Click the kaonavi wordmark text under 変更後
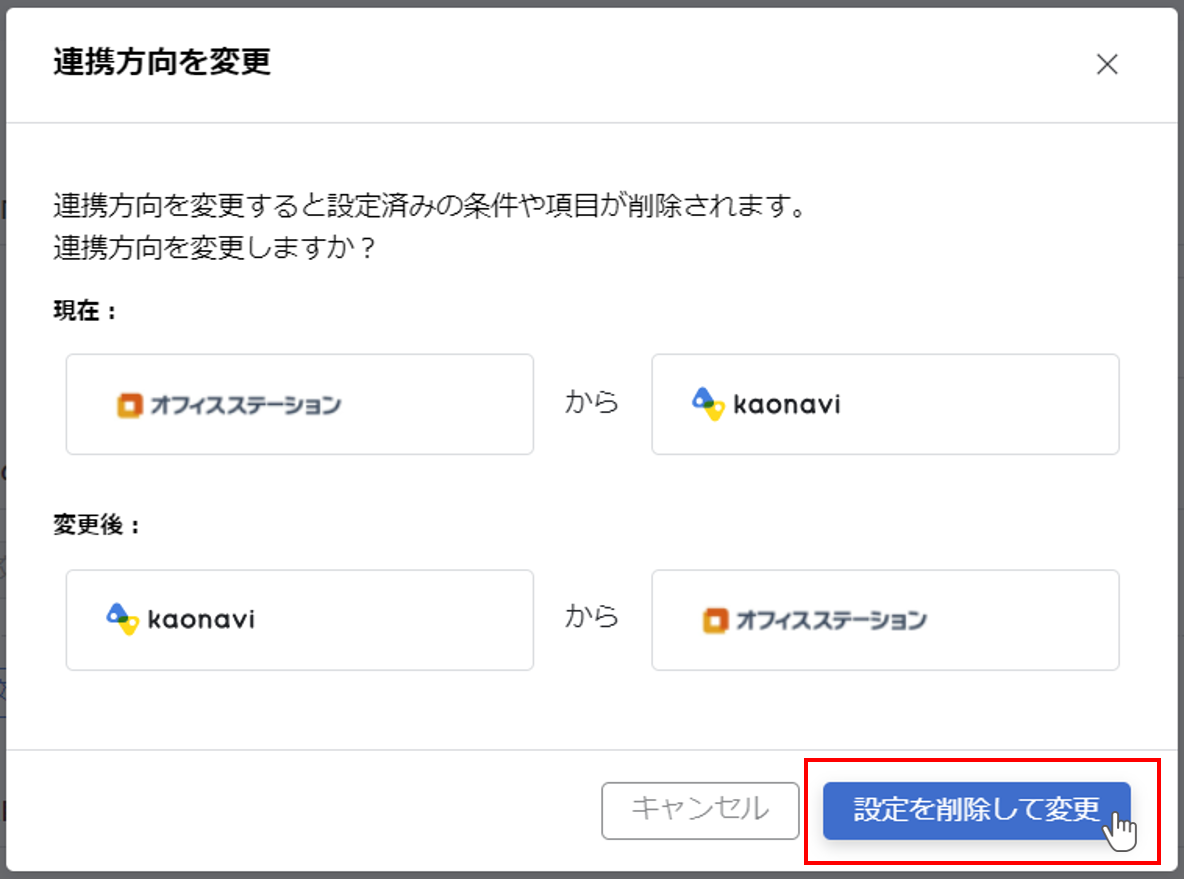1184x879 pixels. [201, 620]
